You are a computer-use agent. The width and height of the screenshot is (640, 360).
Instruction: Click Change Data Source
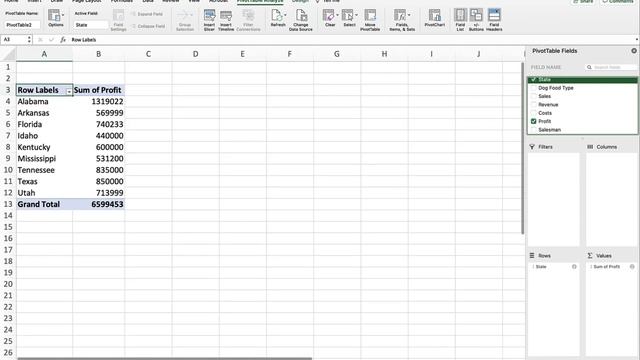(x=301, y=20)
